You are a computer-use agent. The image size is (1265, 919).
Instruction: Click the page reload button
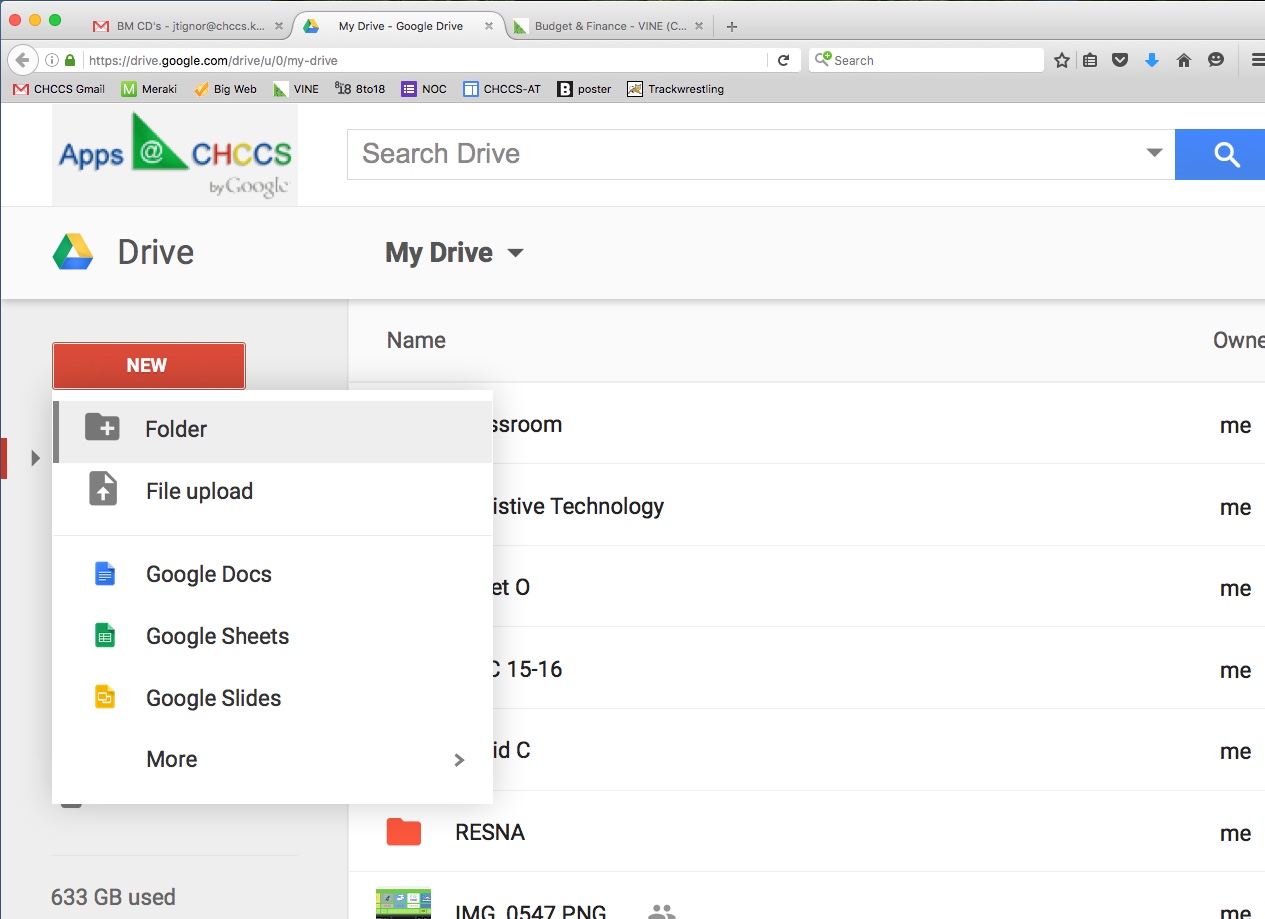point(784,59)
